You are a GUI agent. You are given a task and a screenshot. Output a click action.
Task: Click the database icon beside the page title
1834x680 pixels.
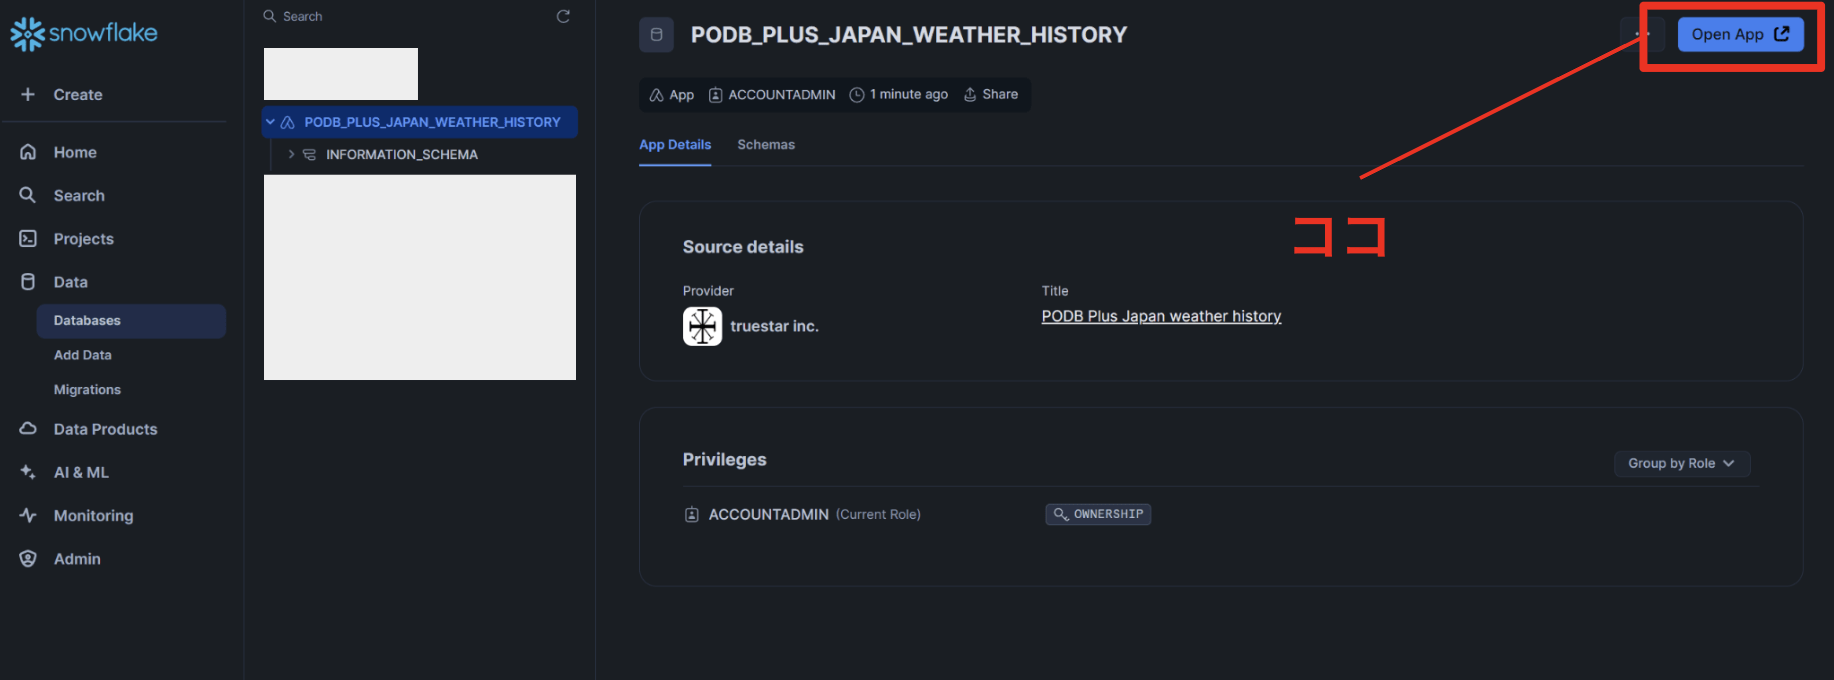(656, 35)
